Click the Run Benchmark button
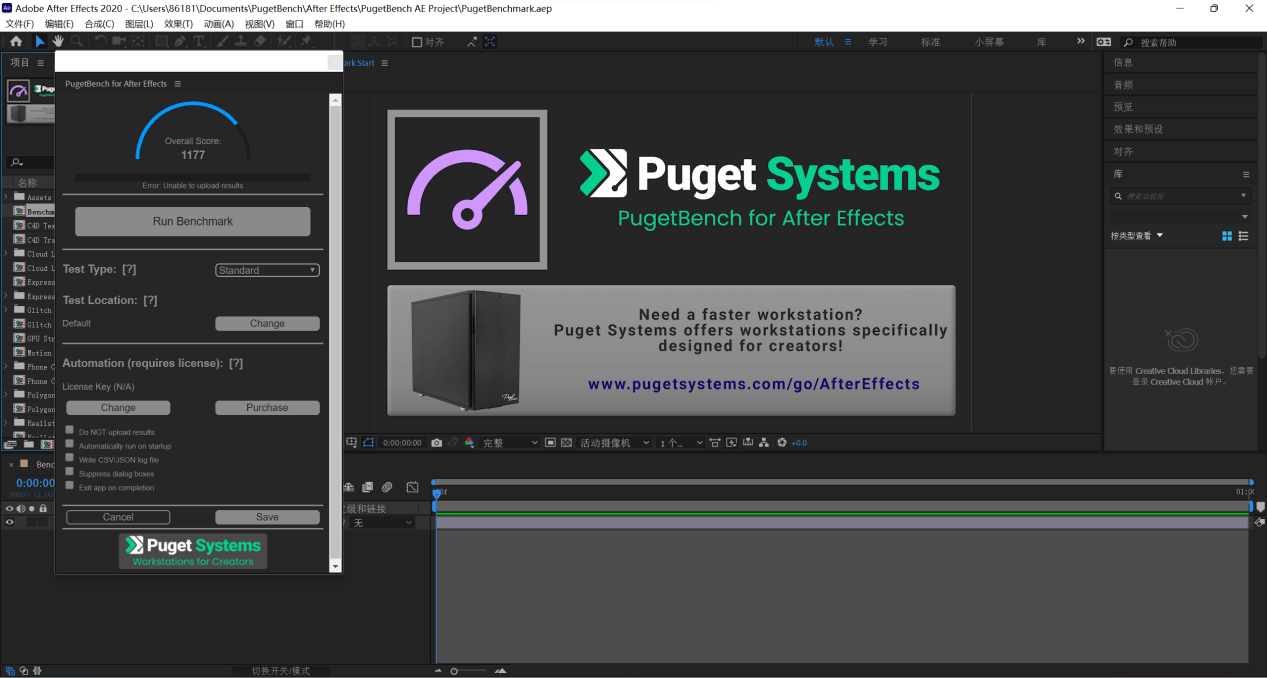1267x678 pixels. click(192, 221)
